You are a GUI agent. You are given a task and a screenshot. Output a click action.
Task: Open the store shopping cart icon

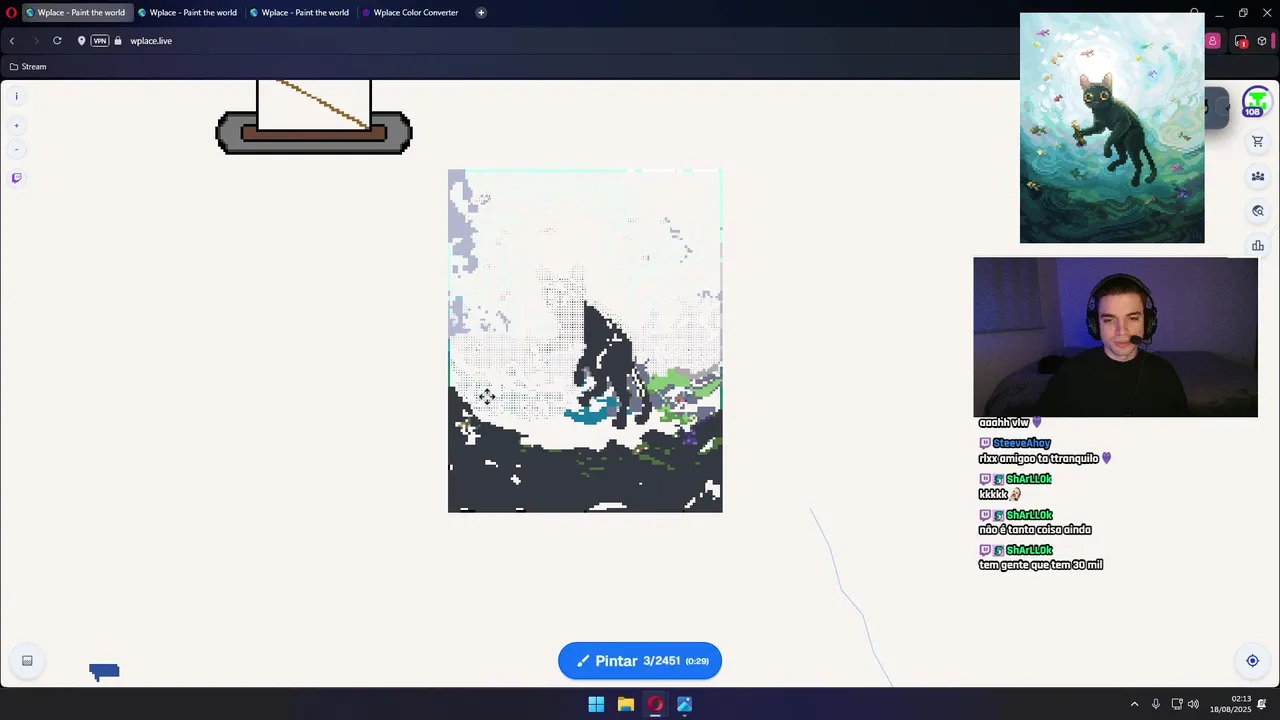(1258, 142)
